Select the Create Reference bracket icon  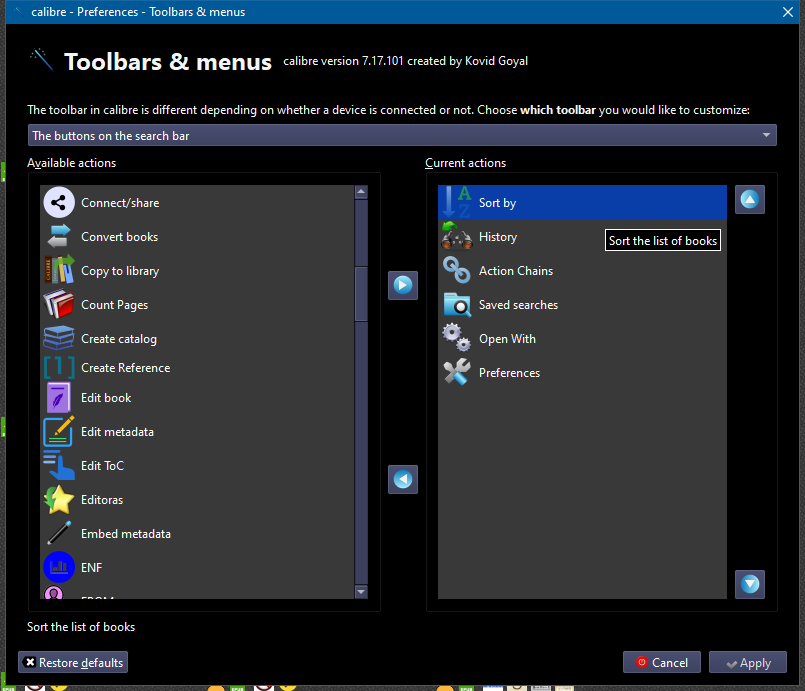(59, 368)
